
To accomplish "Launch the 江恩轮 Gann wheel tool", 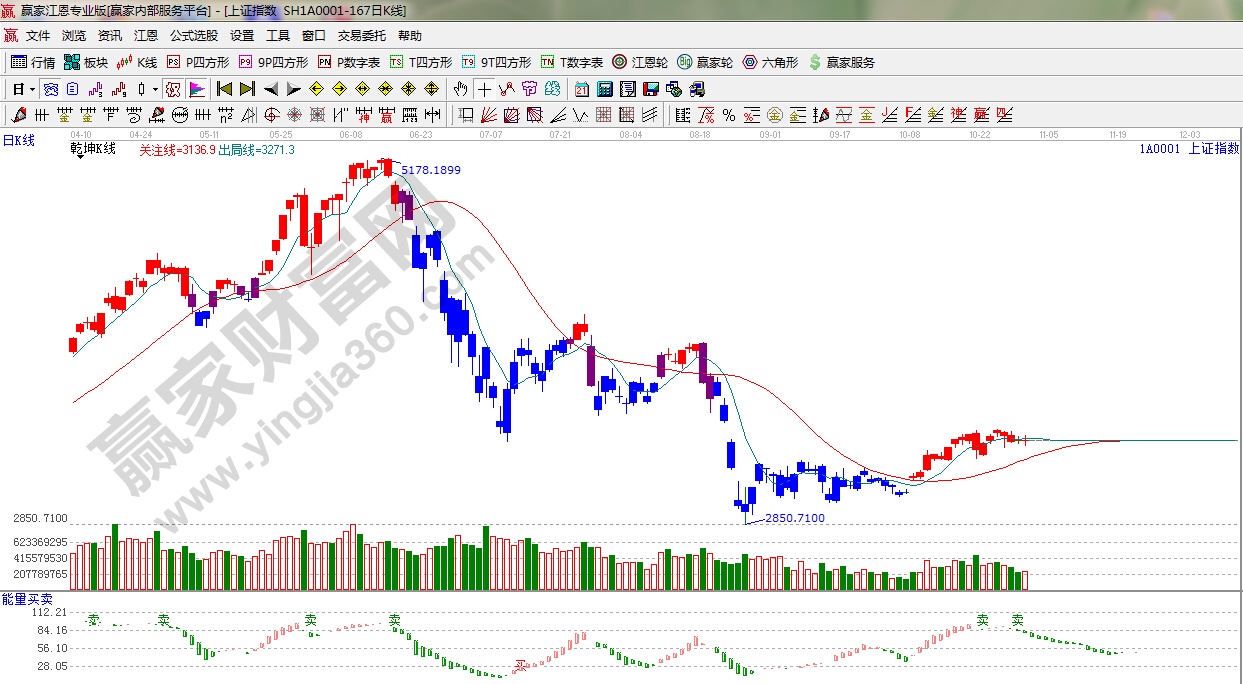I will pos(640,62).
